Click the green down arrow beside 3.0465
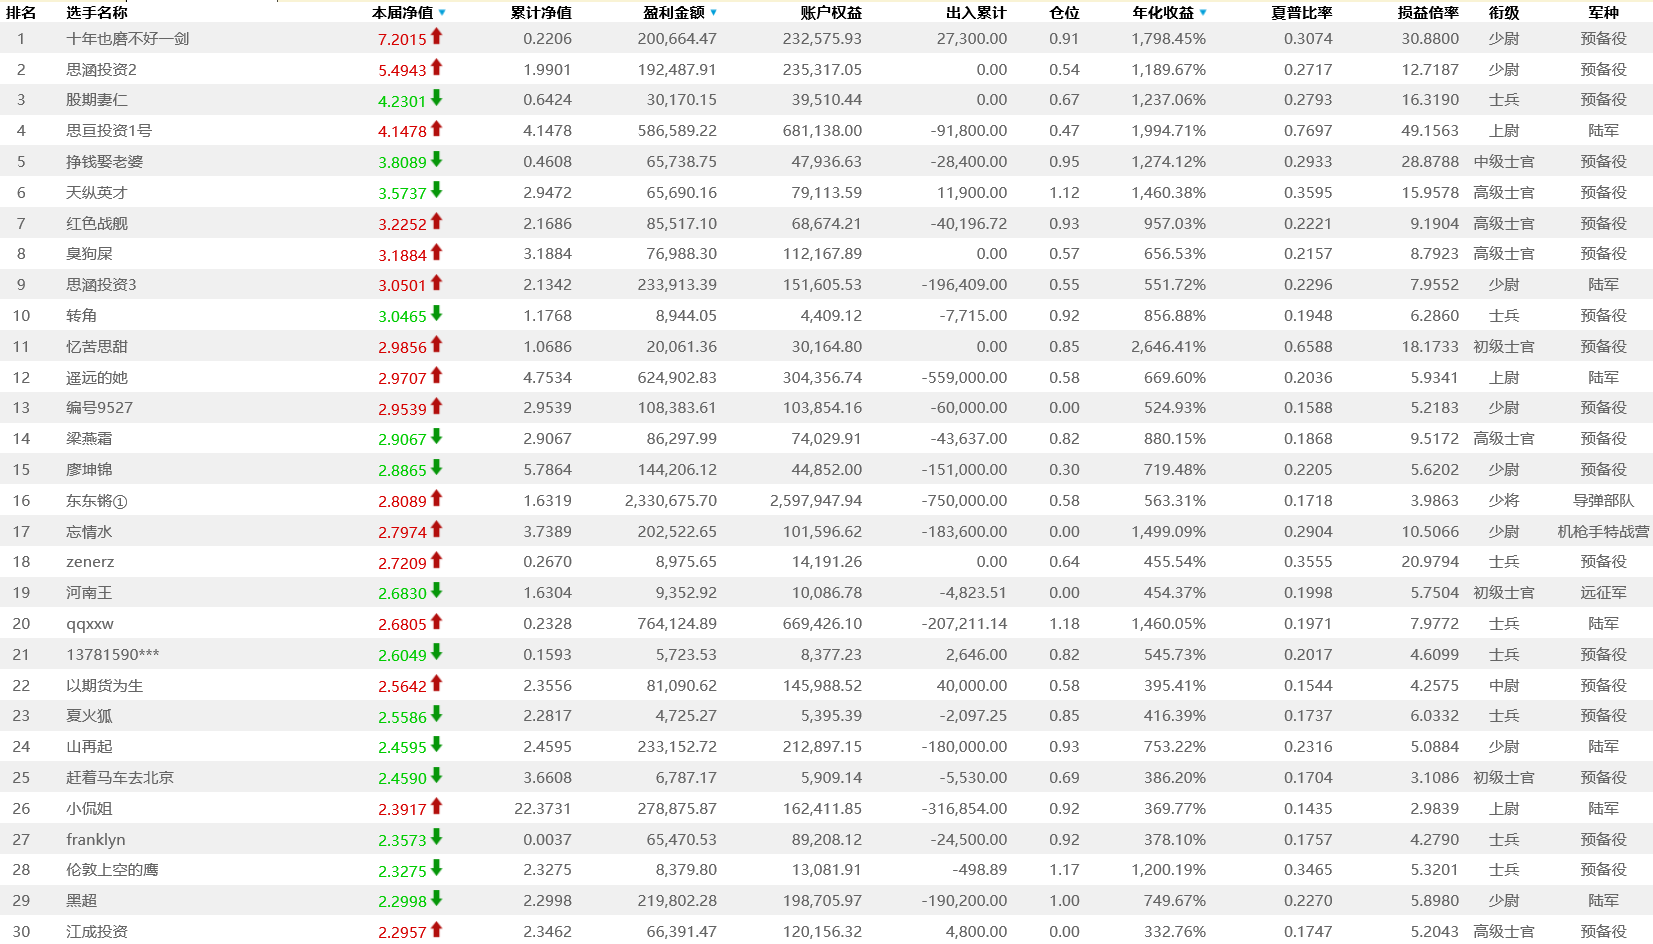Screen dimensions: 1653x944 pos(436,314)
